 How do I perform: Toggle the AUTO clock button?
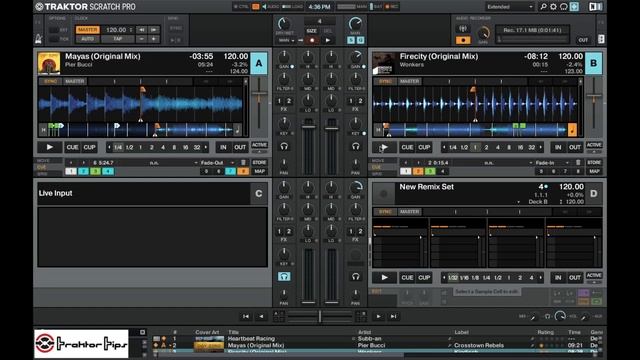click(x=87, y=39)
